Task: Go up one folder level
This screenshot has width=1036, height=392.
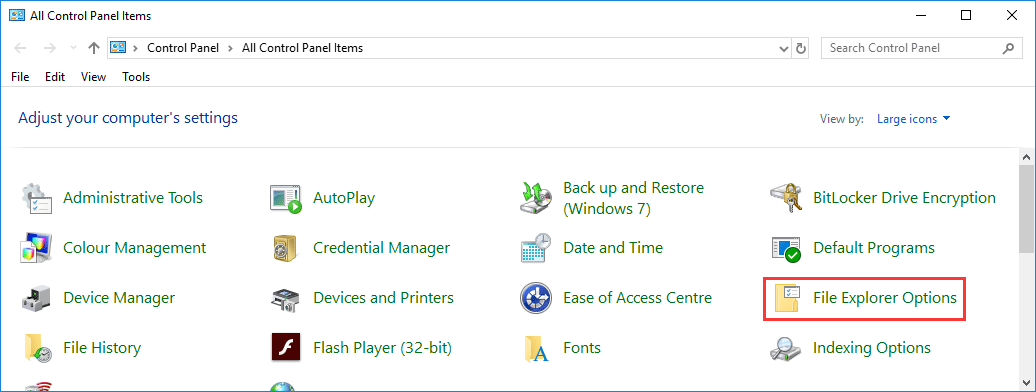Action: click(94, 48)
